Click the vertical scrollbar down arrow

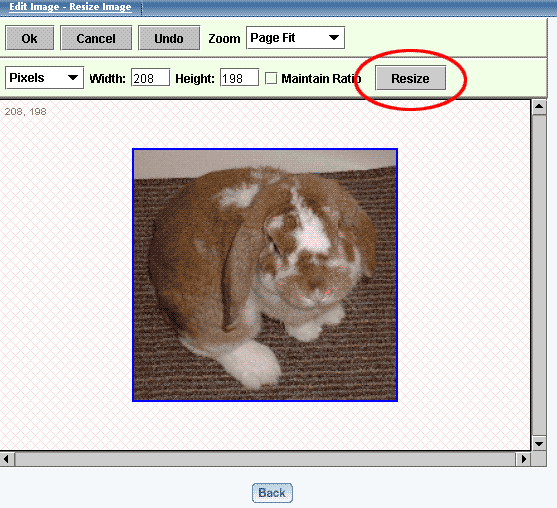tap(539, 443)
